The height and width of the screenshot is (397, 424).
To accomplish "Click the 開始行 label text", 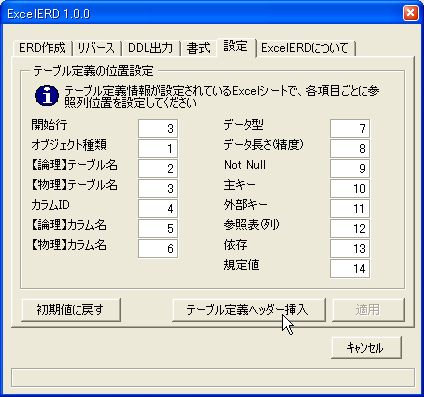I will pyautogui.click(x=49, y=125).
